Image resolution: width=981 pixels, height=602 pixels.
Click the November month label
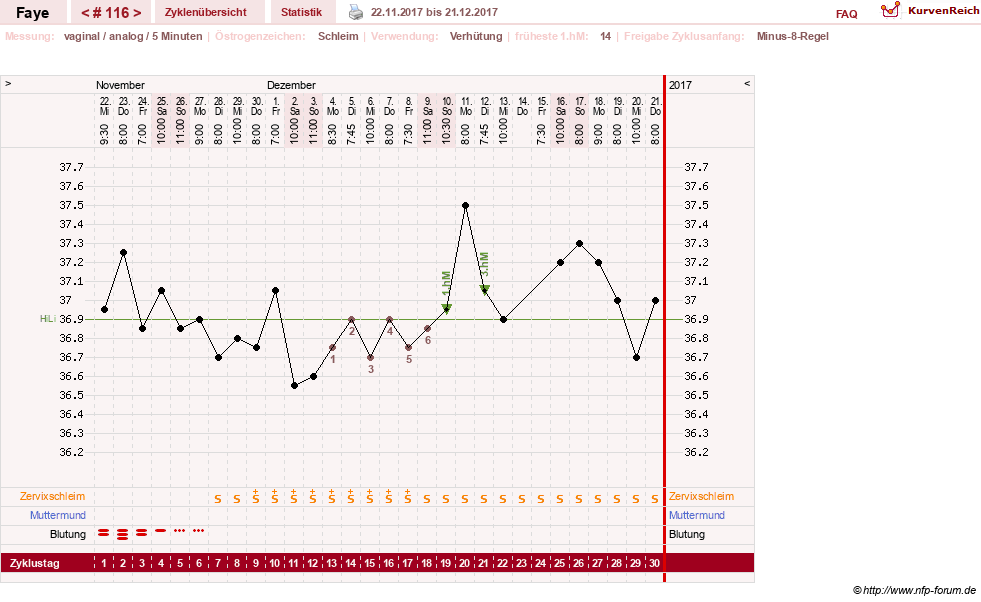(120, 85)
